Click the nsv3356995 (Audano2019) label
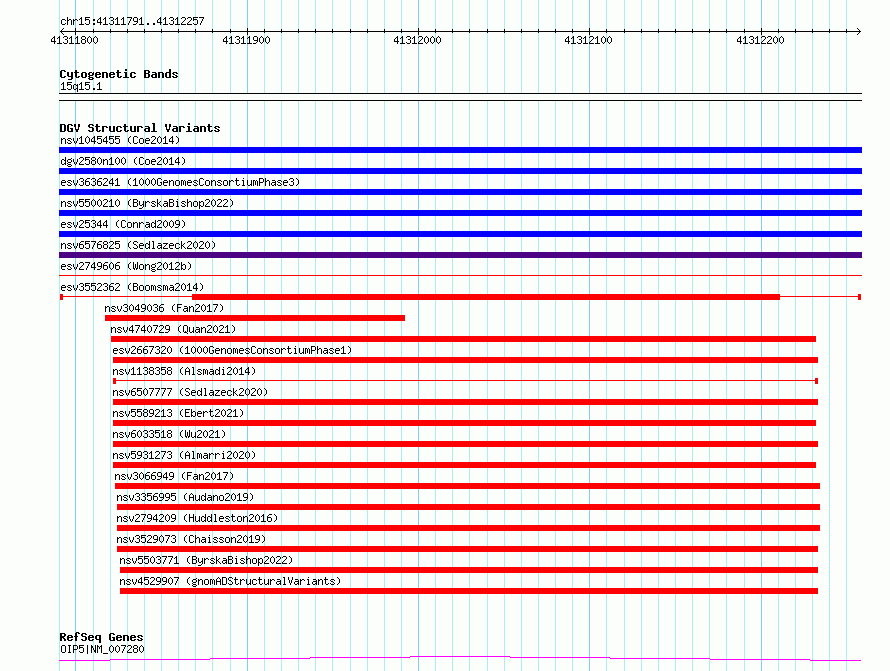 (x=185, y=497)
